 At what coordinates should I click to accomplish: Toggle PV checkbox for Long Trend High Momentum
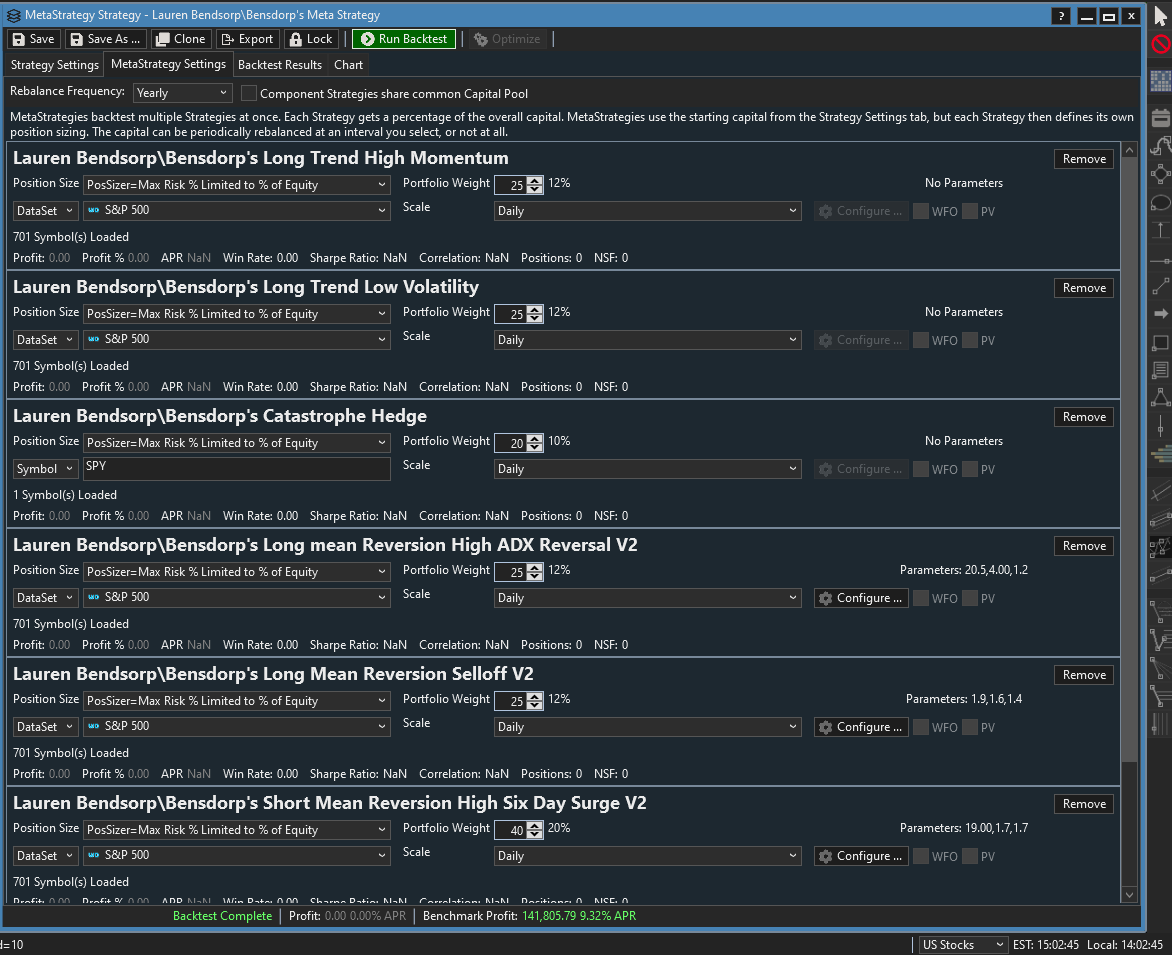[x=969, y=211]
